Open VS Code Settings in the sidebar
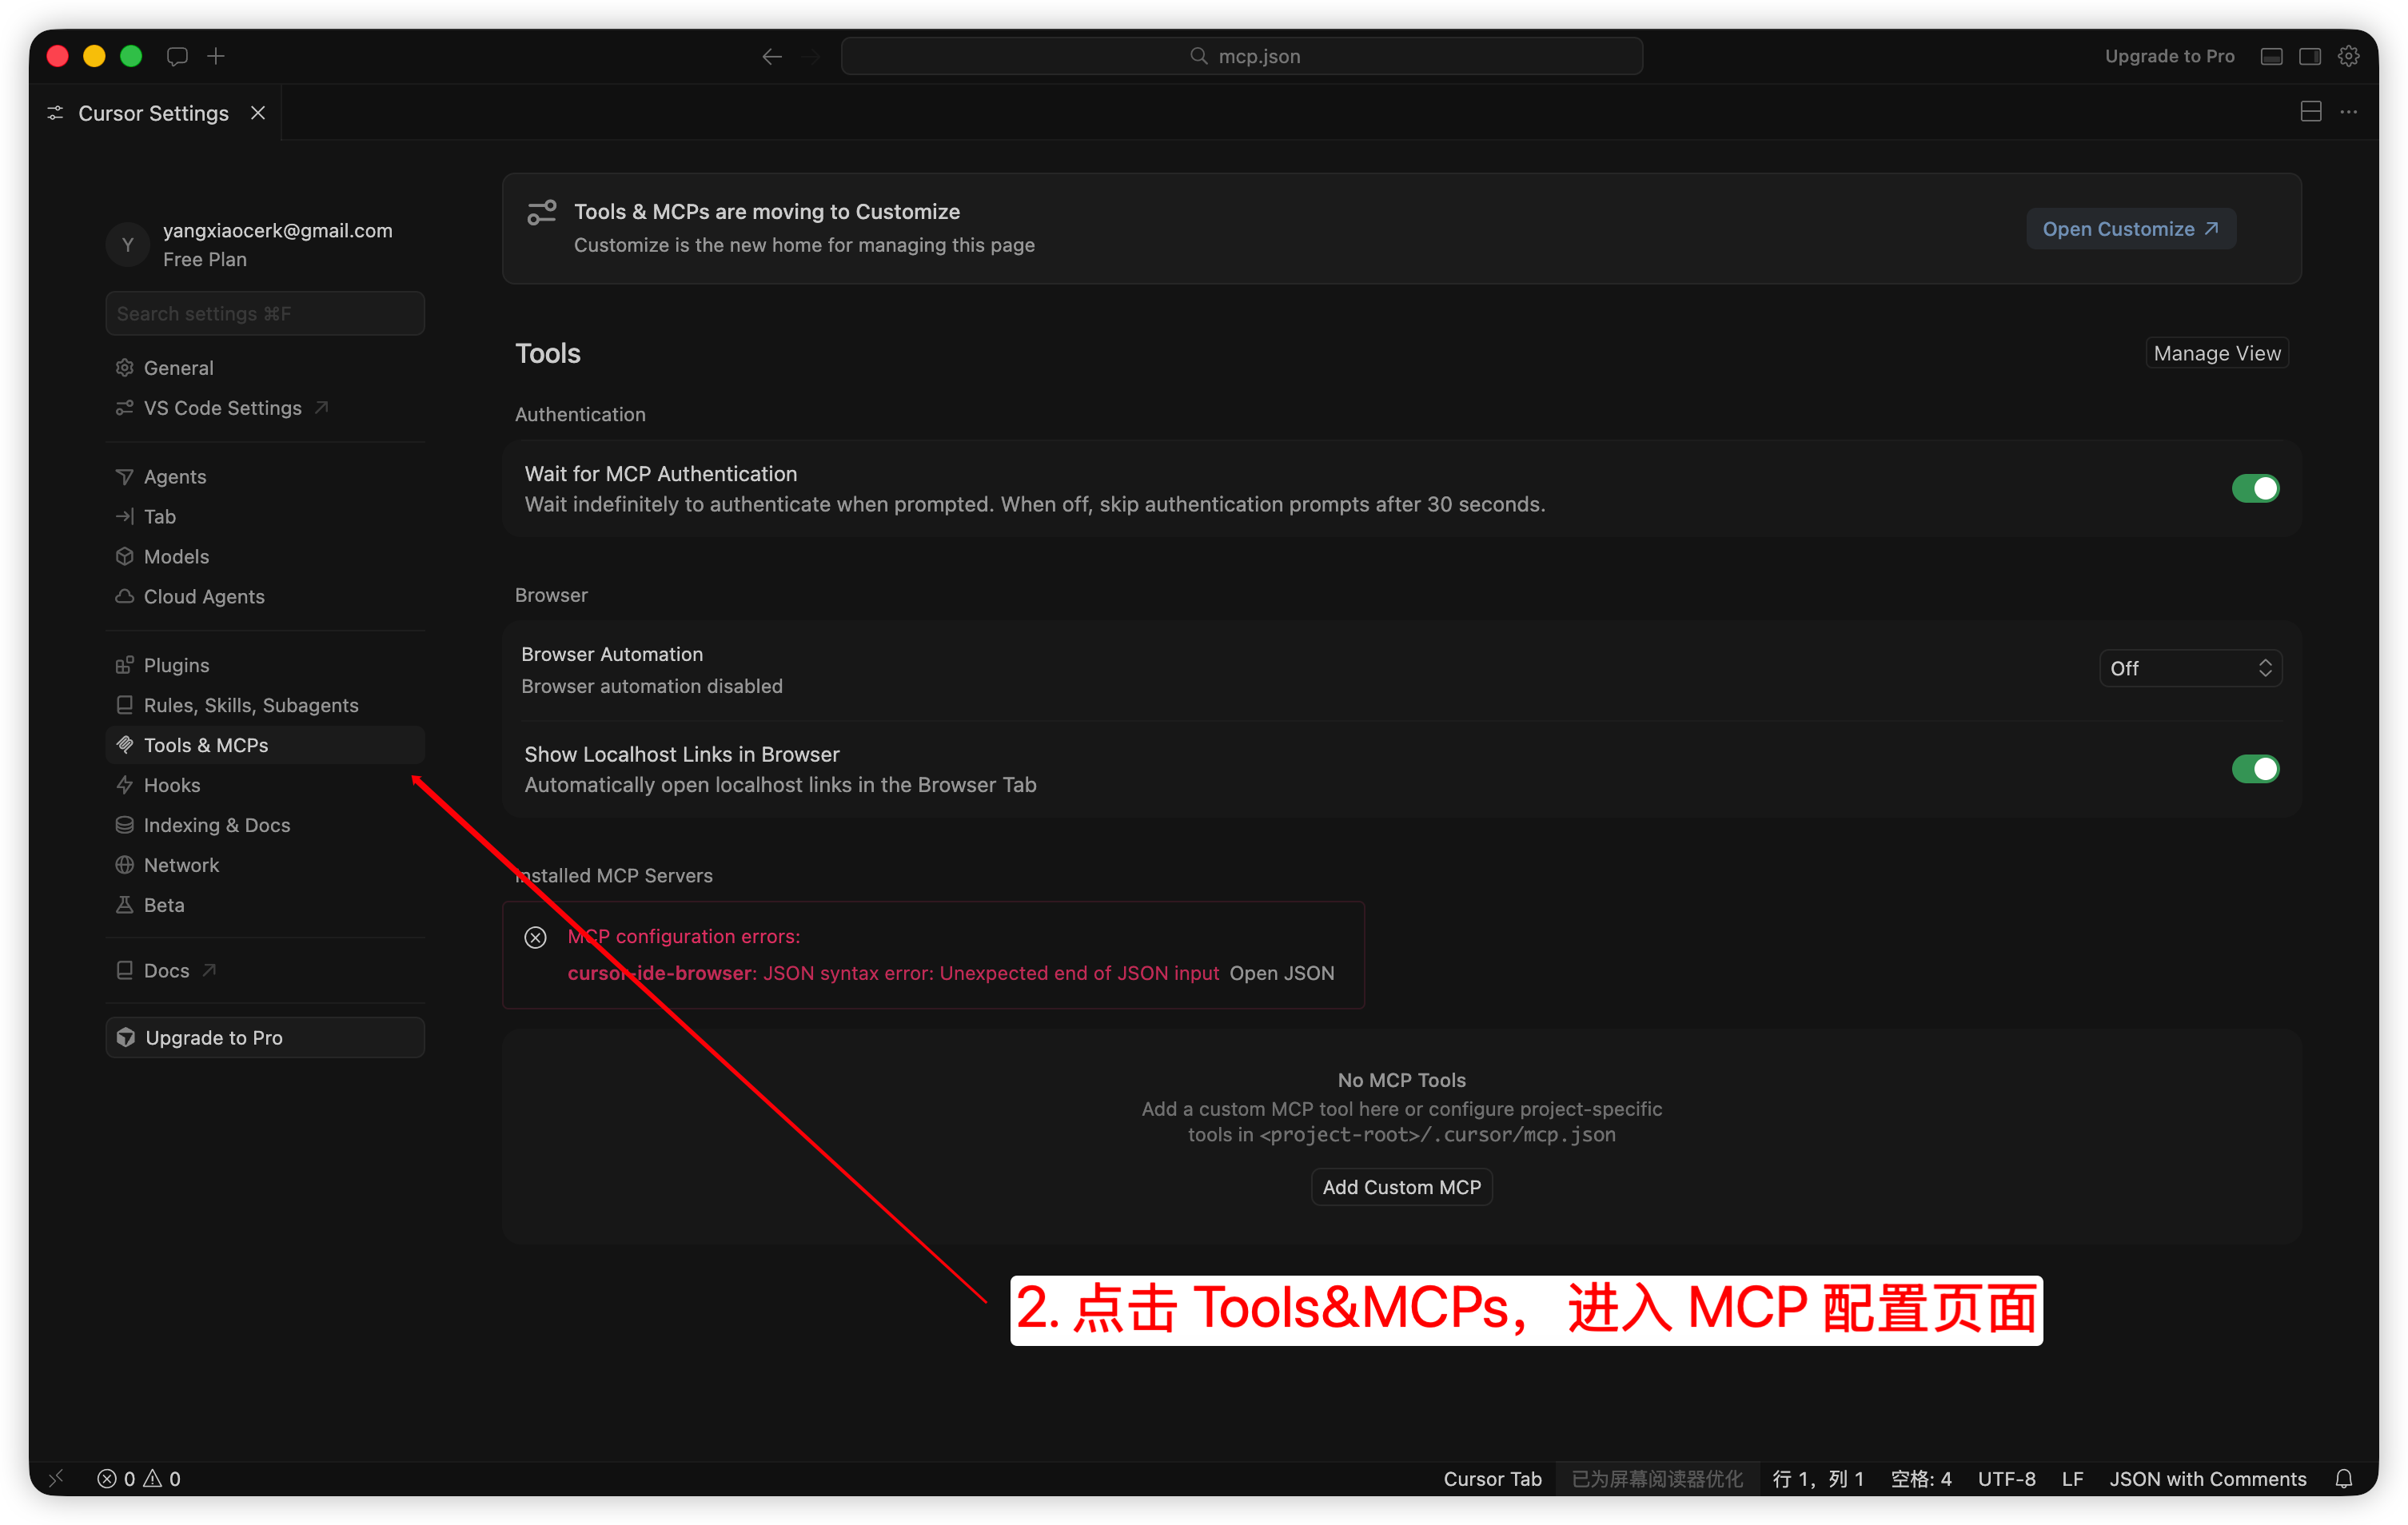2408x1525 pixels. 265,408
